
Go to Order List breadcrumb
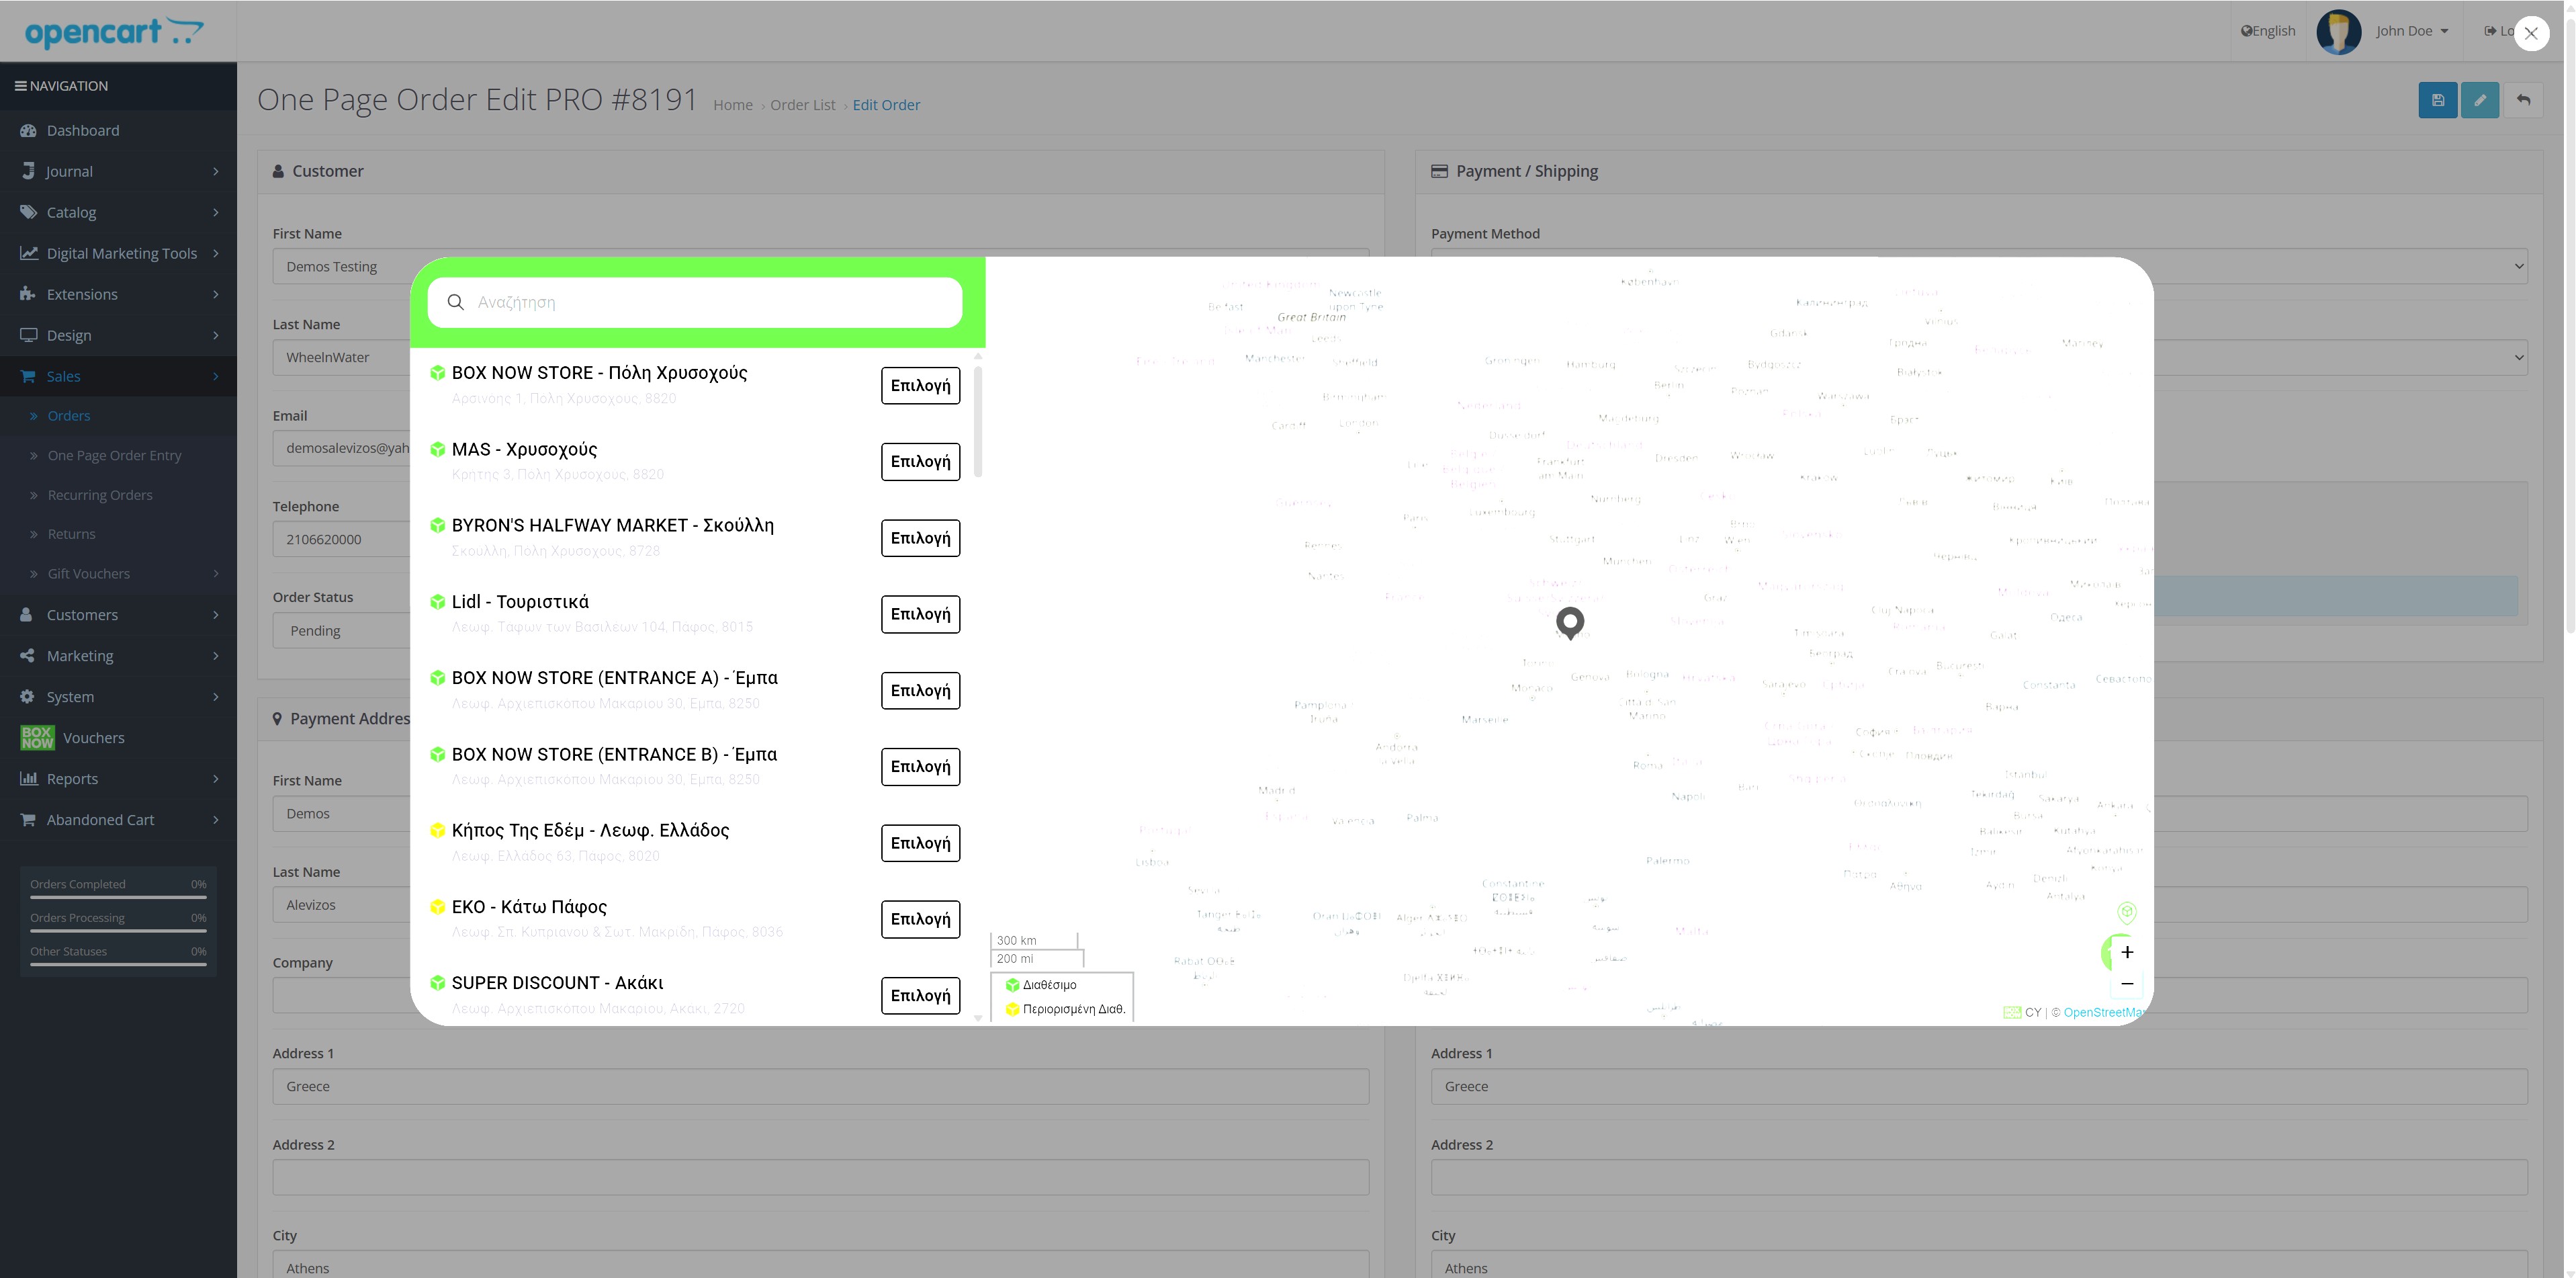point(802,105)
